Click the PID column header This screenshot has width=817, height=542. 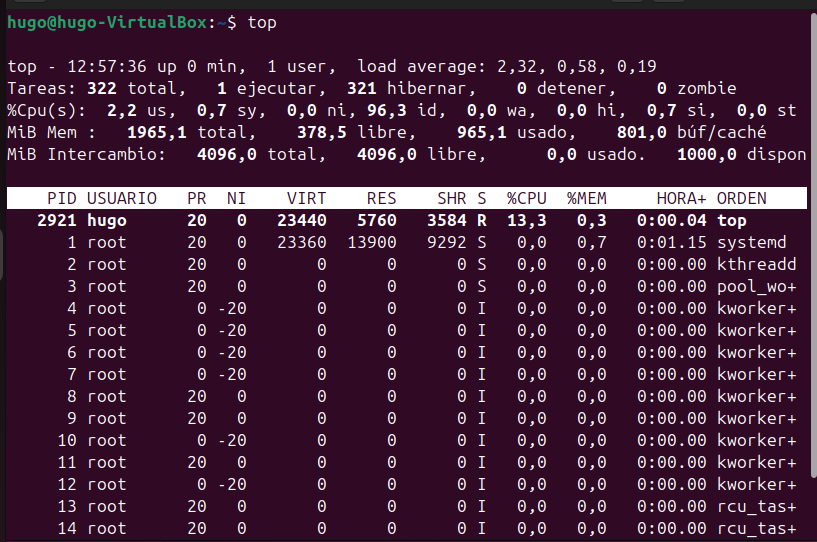62,198
